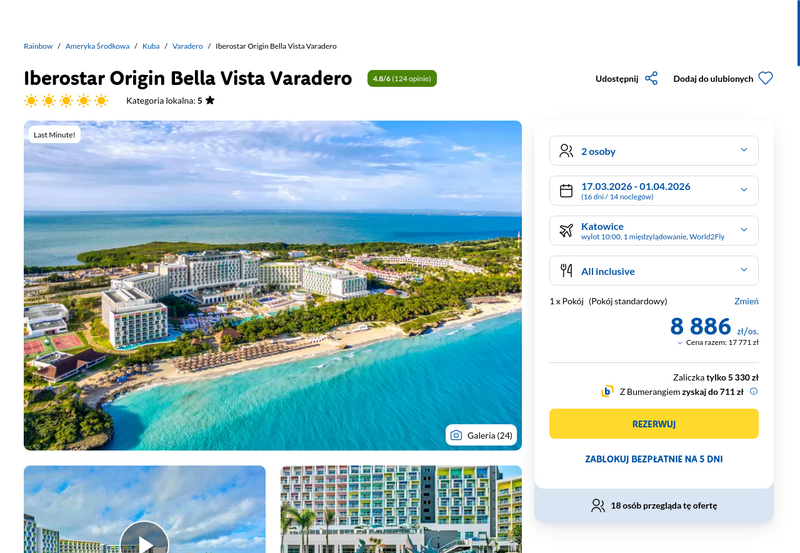
Task: Click the people icon beside 2 osoby
Action: tap(566, 151)
